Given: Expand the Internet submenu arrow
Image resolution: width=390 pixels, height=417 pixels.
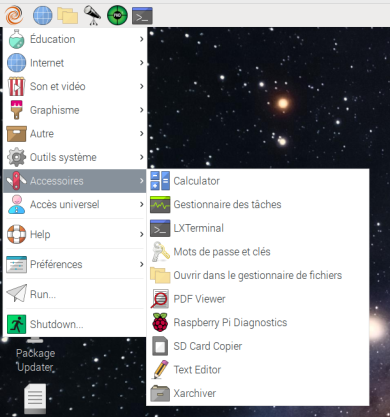Looking at the screenshot, I should [x=142, y=63].
